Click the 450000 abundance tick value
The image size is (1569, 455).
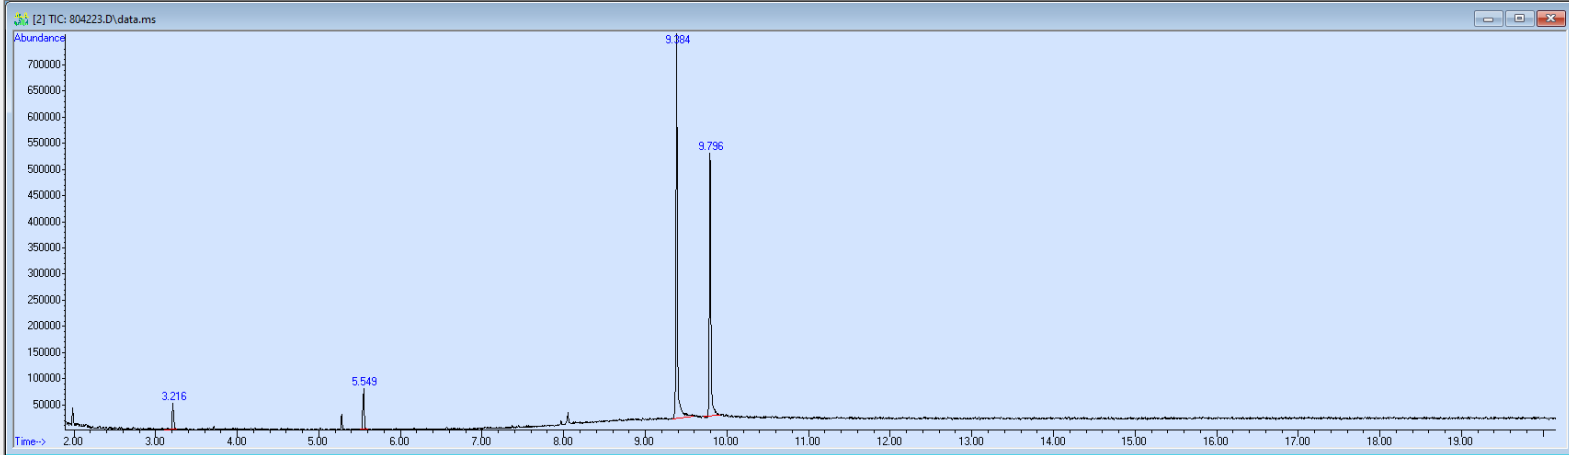43,195
